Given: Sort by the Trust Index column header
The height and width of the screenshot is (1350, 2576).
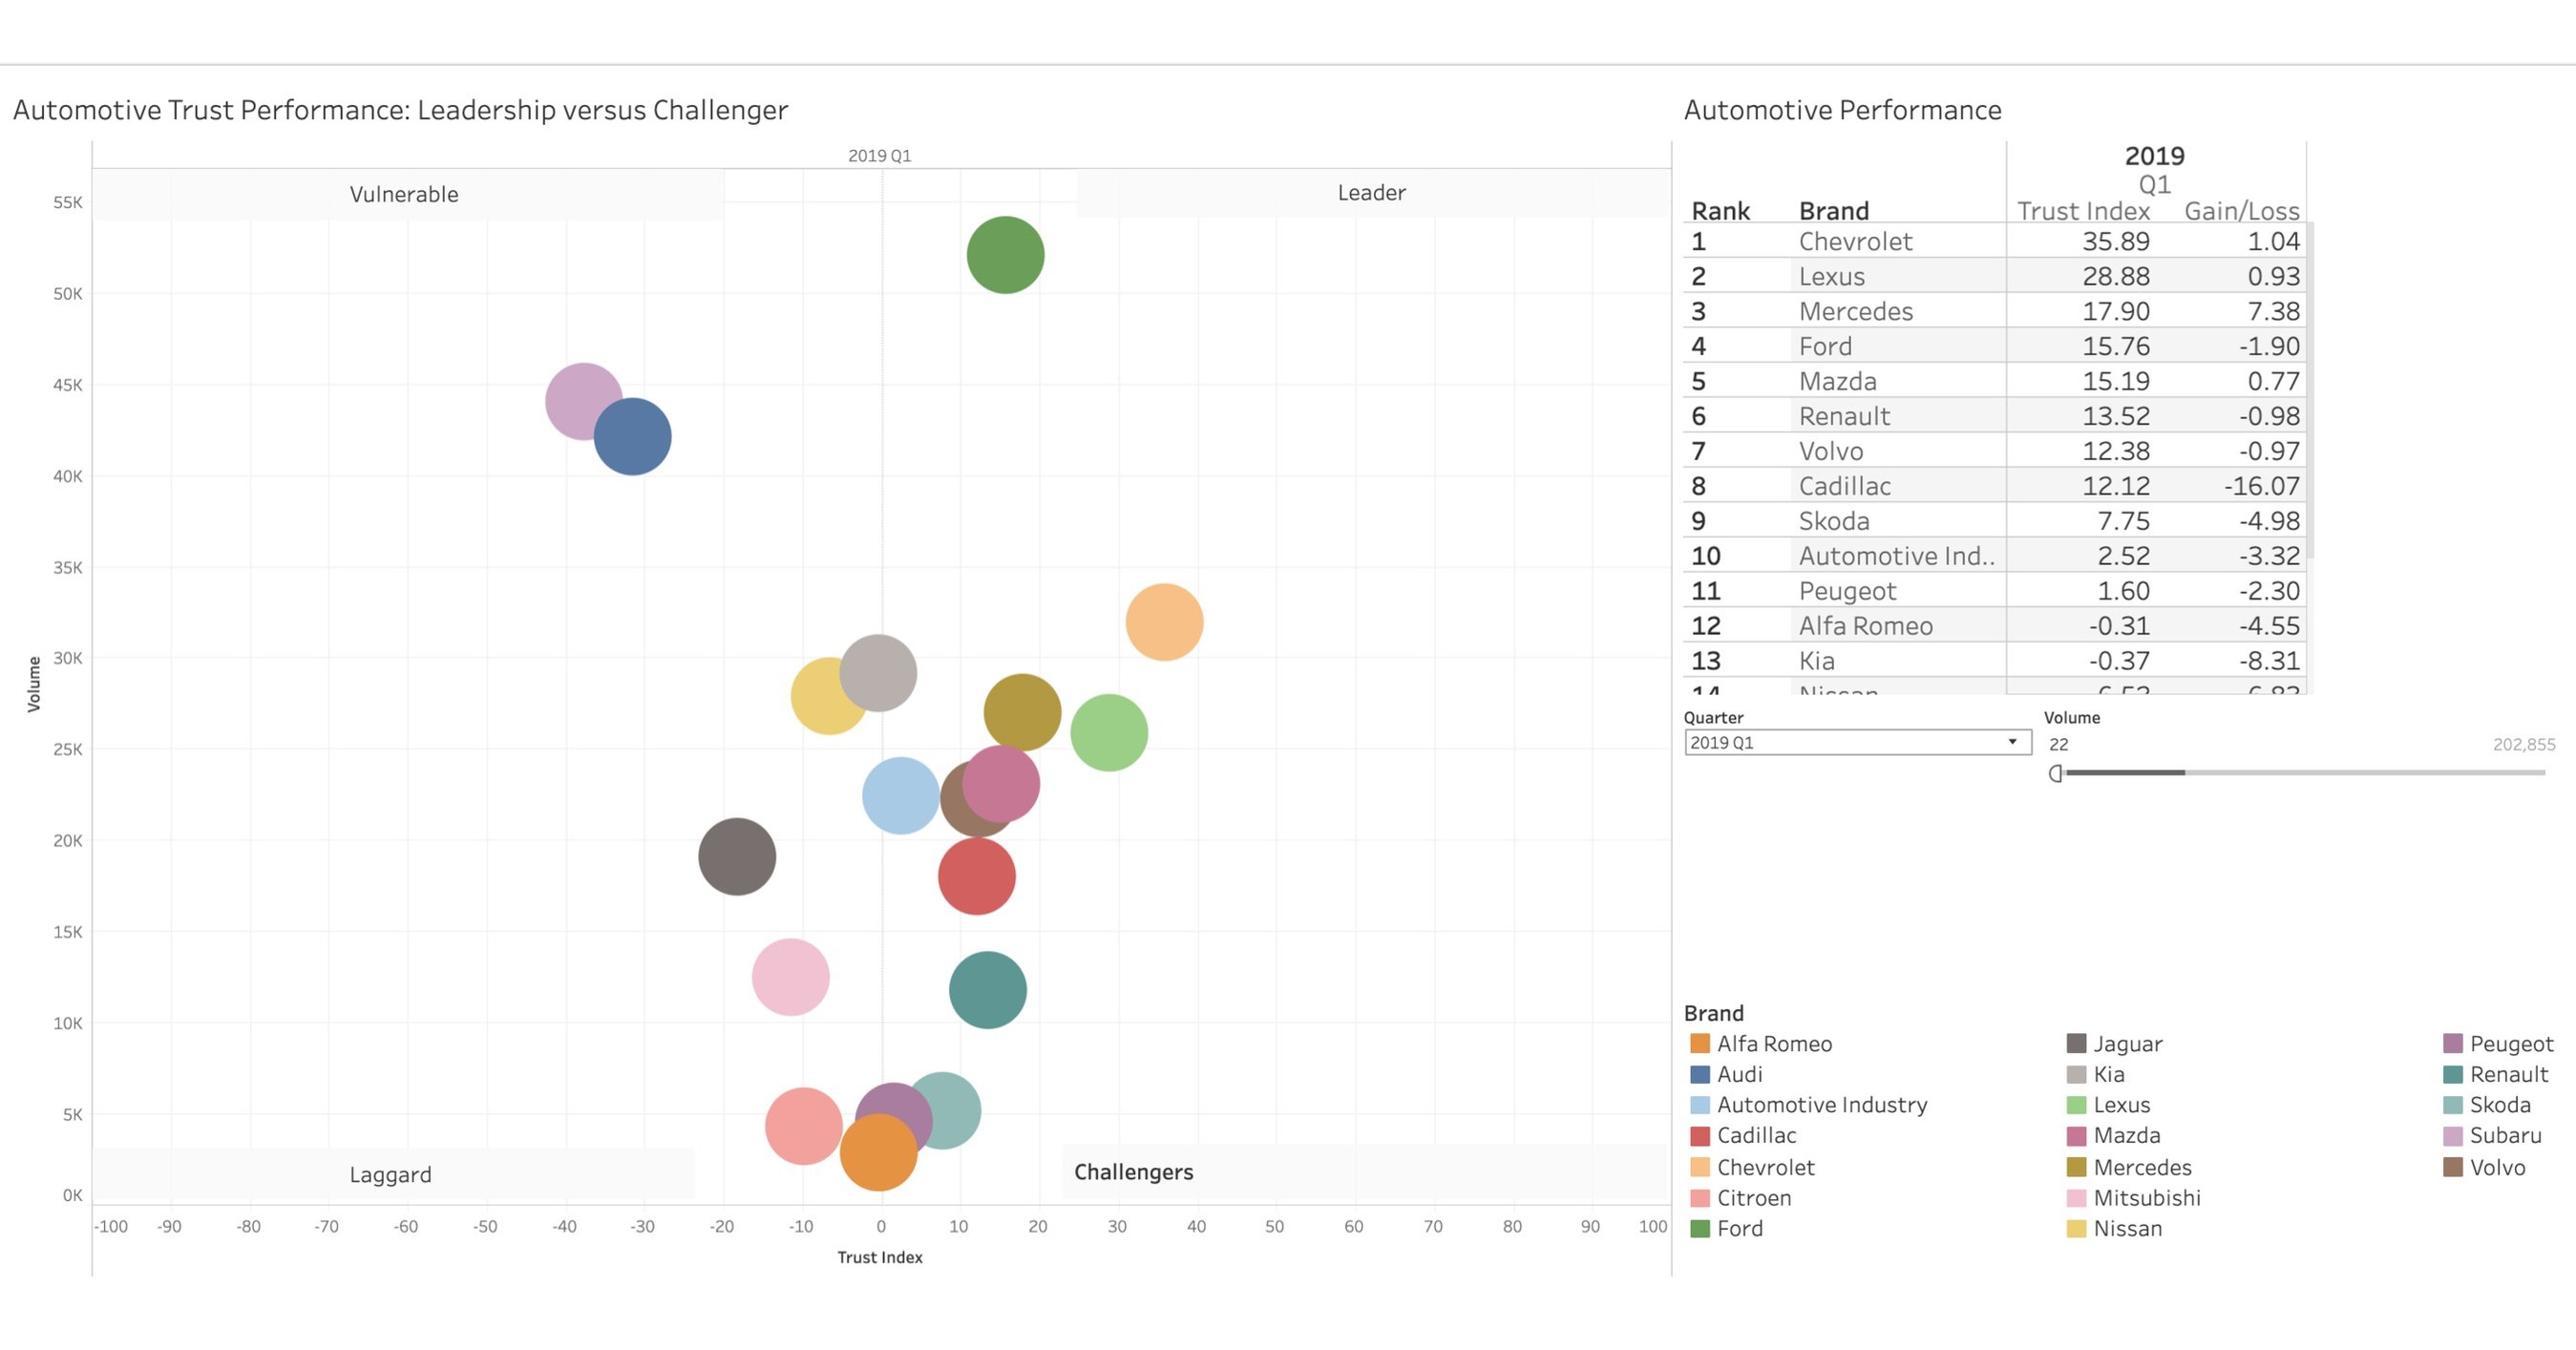Looking at the screenshot, I should click(x=2082, y=210).
